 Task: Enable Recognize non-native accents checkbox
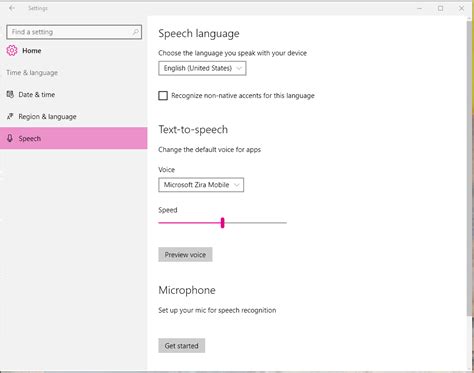click(163, 96)
